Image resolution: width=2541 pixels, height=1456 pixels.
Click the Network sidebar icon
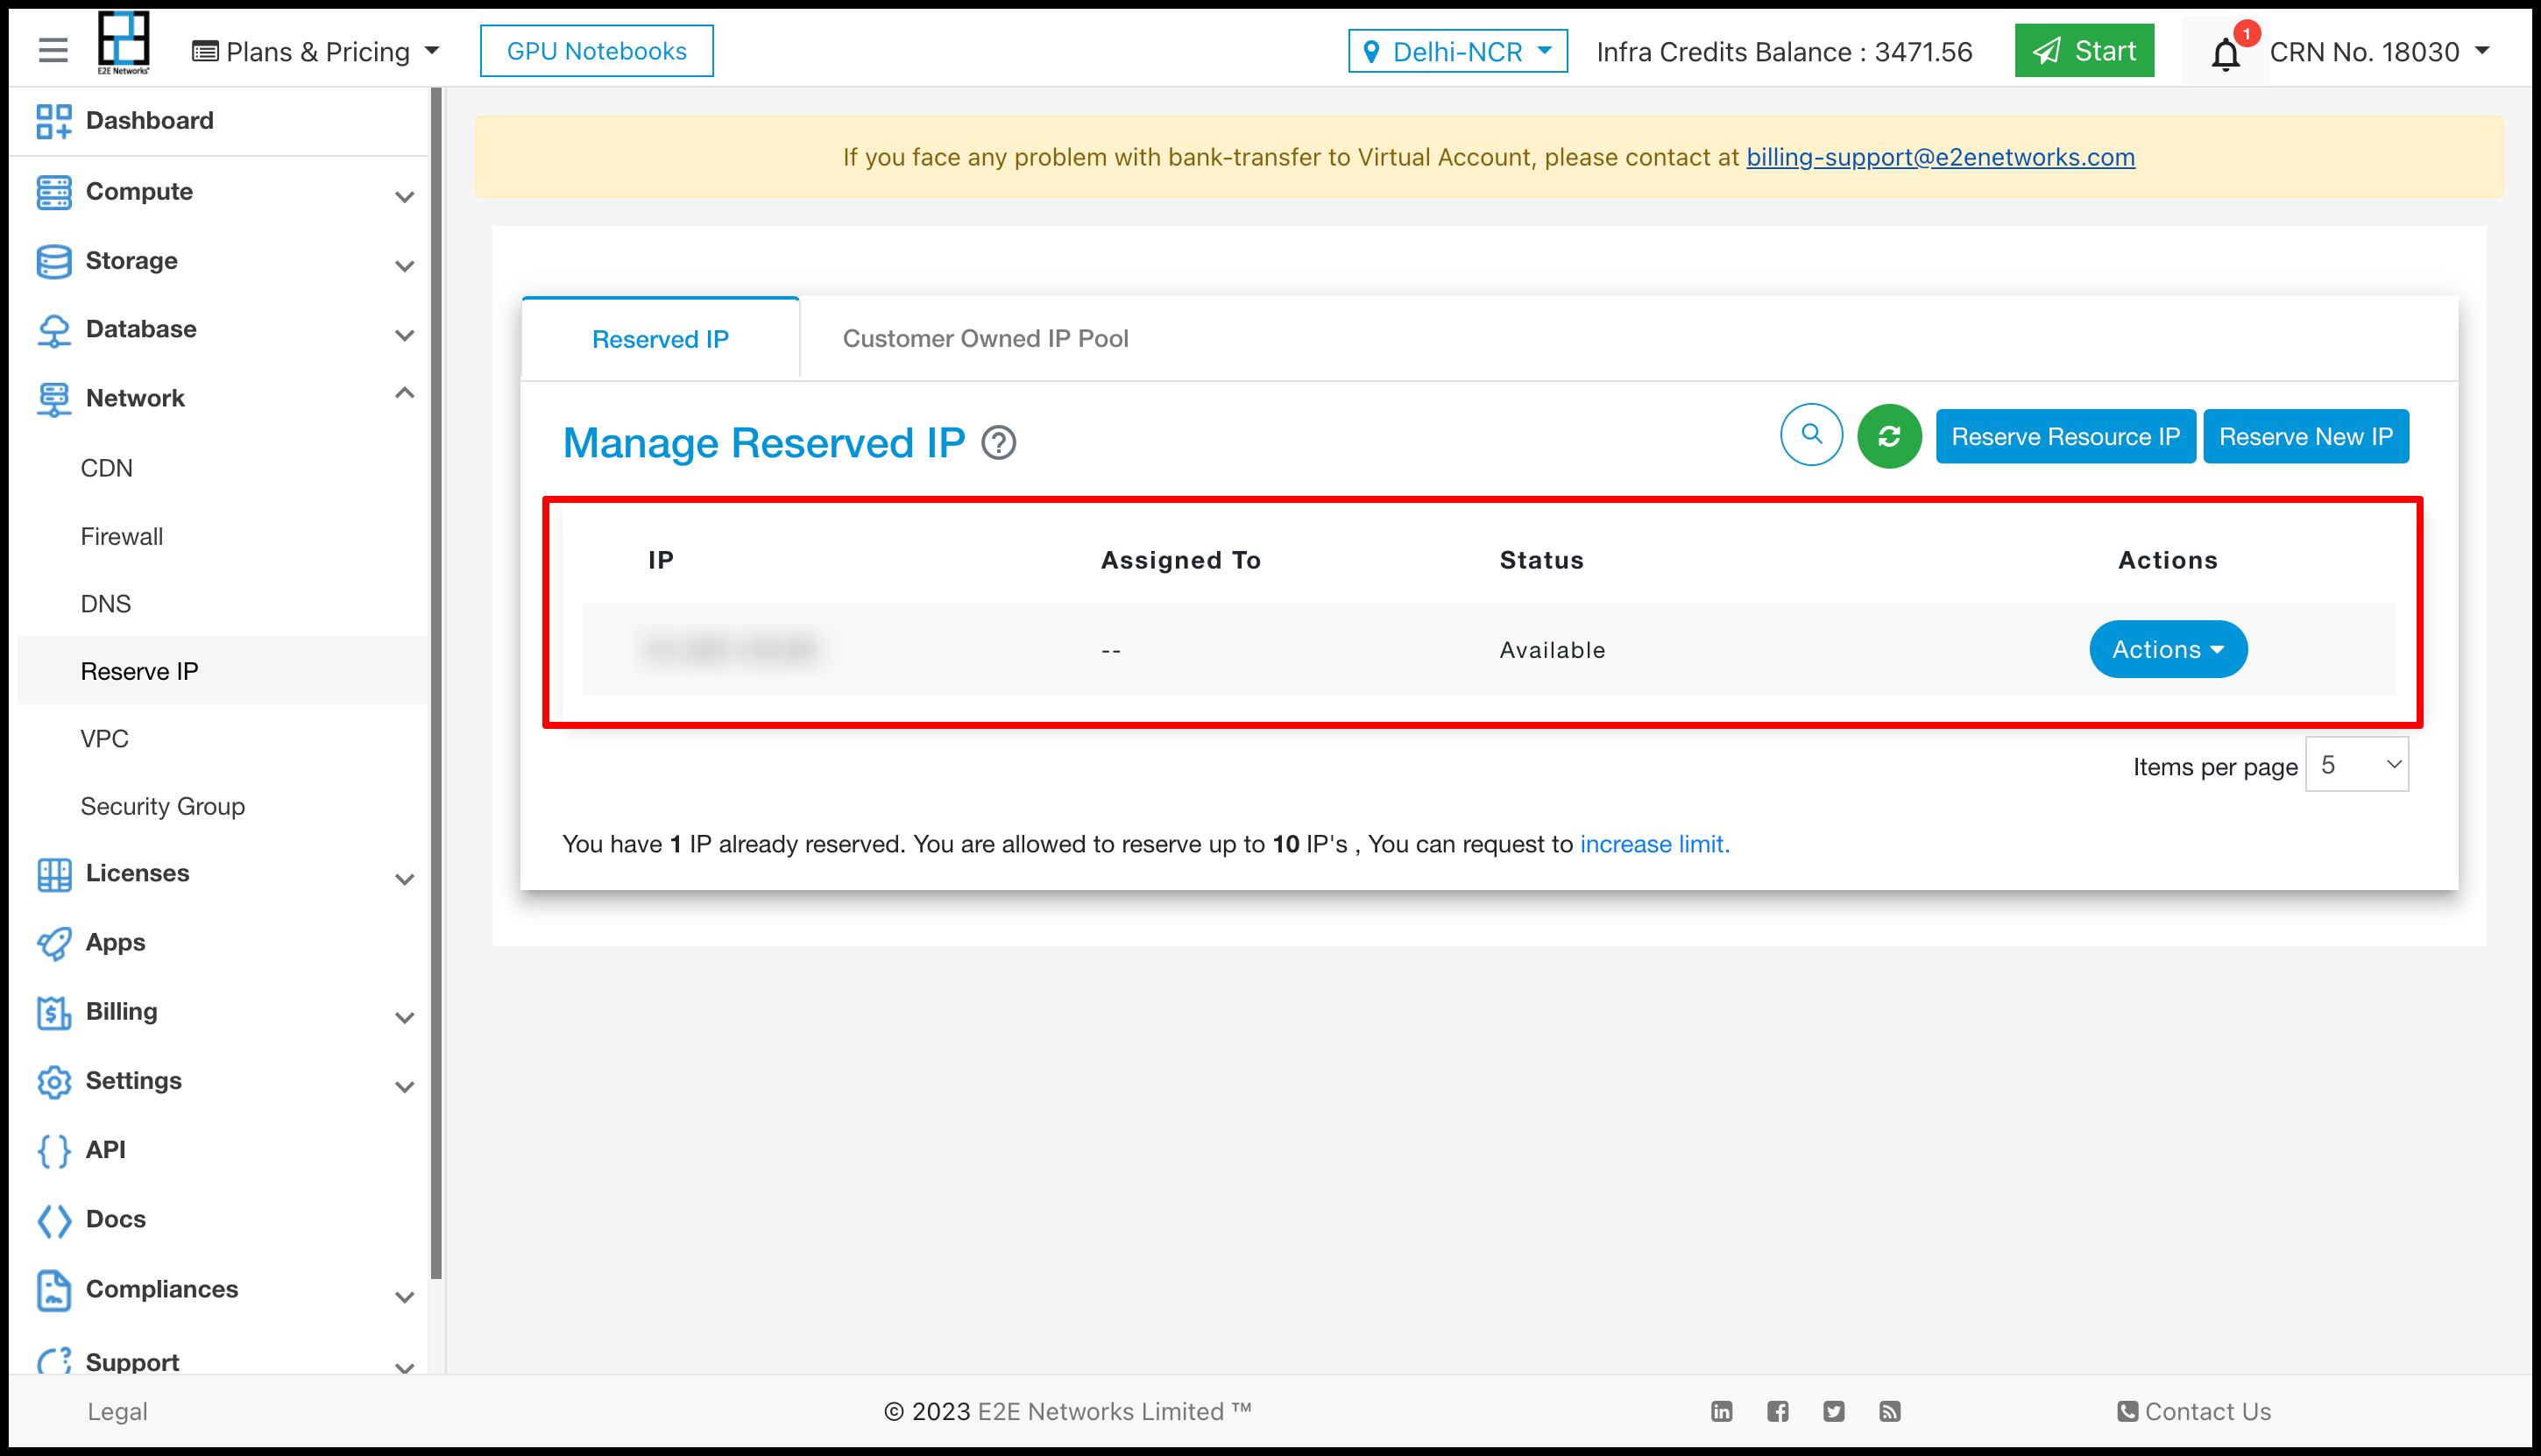[x=54, y=399]
